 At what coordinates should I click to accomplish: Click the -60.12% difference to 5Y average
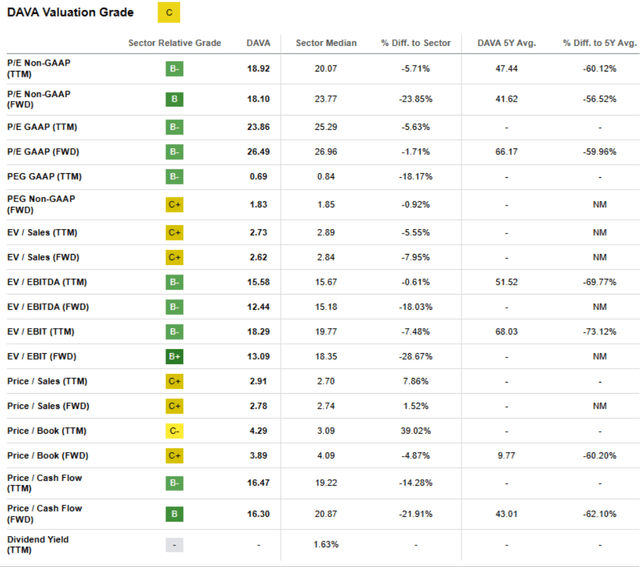pyautogui.click(x=600, y=69)
